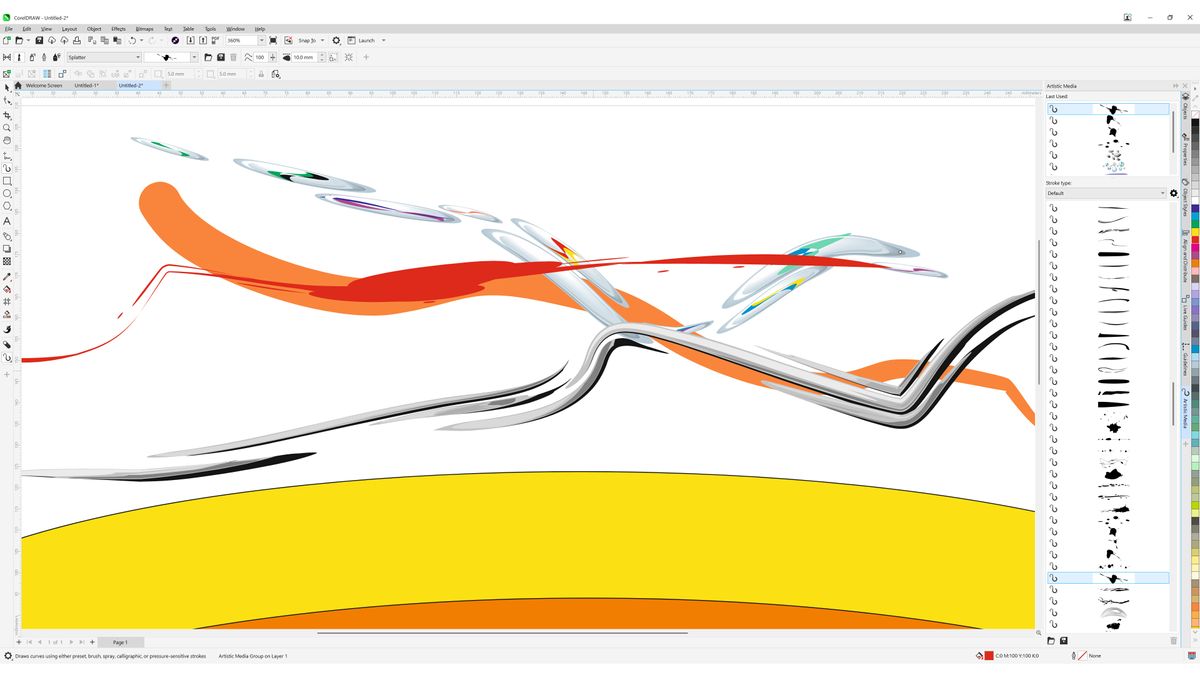Enable Sprayer mode on the property bar
Viewport: 1200px width, 675px height.
(x=31, y=57)
